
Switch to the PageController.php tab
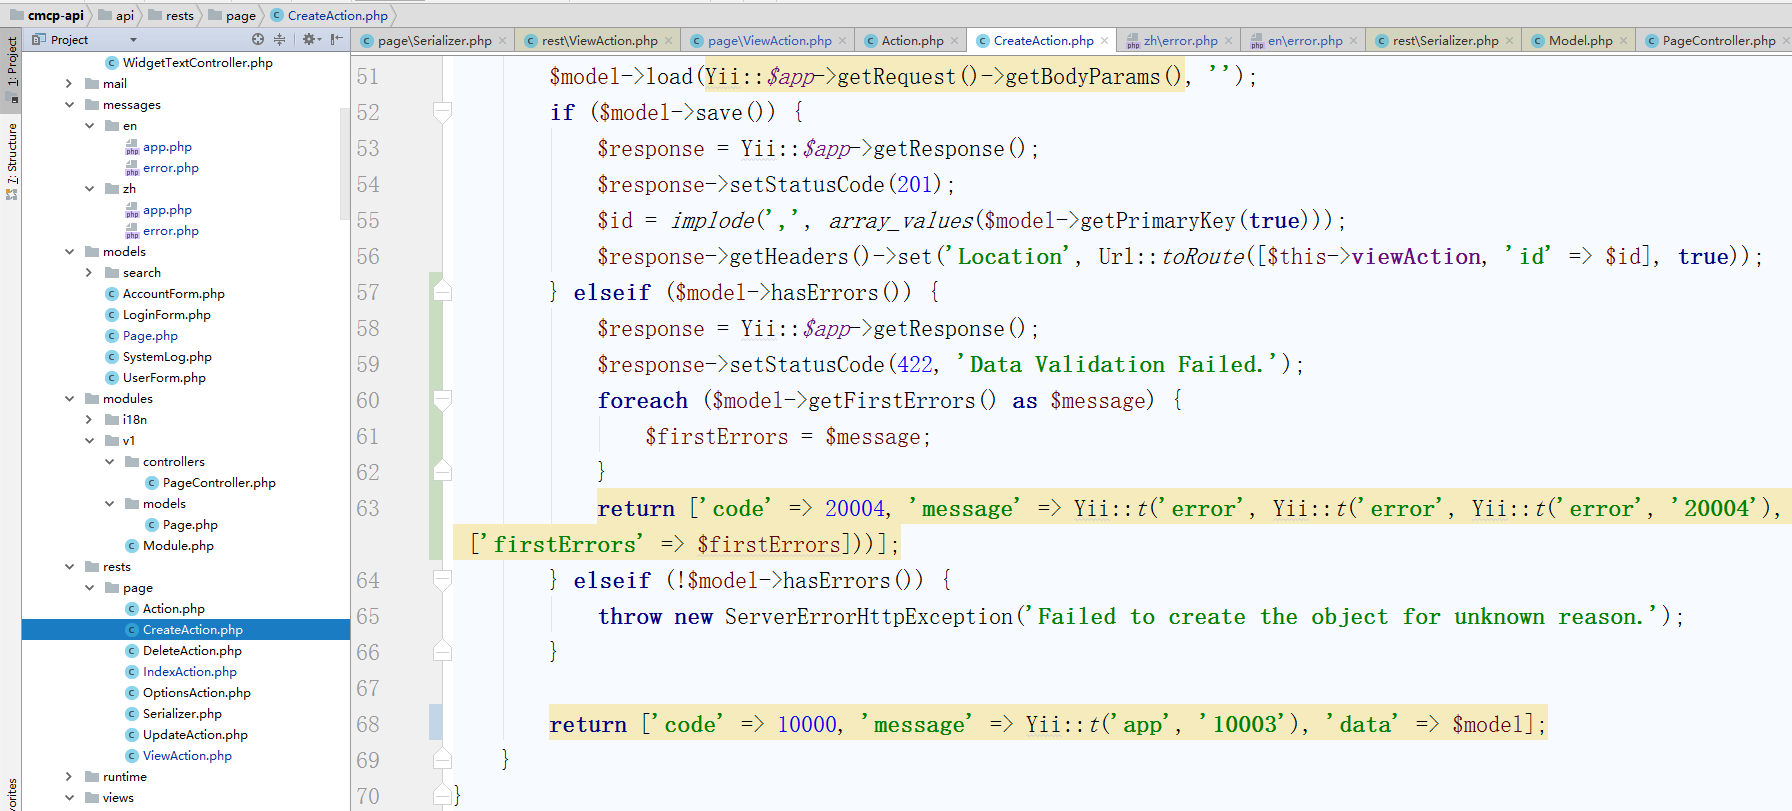1717,41
